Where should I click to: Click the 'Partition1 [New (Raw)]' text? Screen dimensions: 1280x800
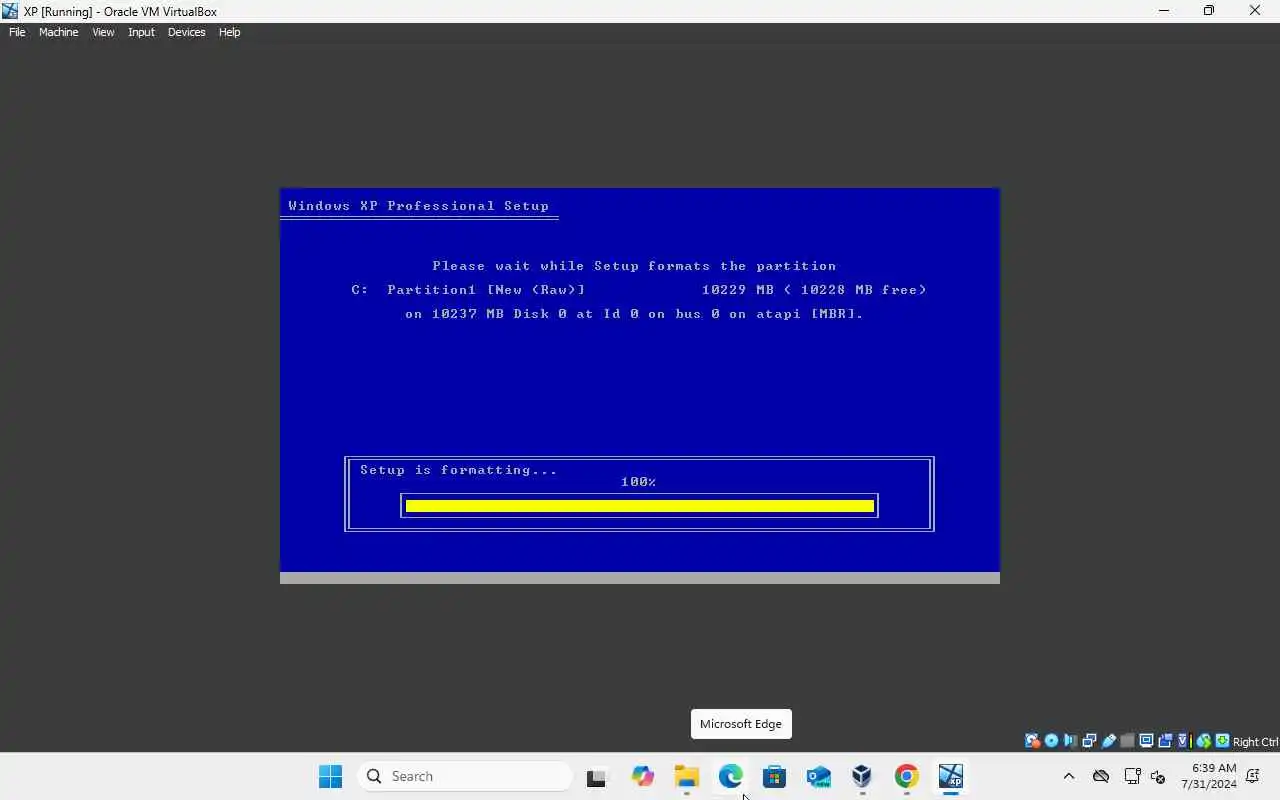tap(486, 290)
